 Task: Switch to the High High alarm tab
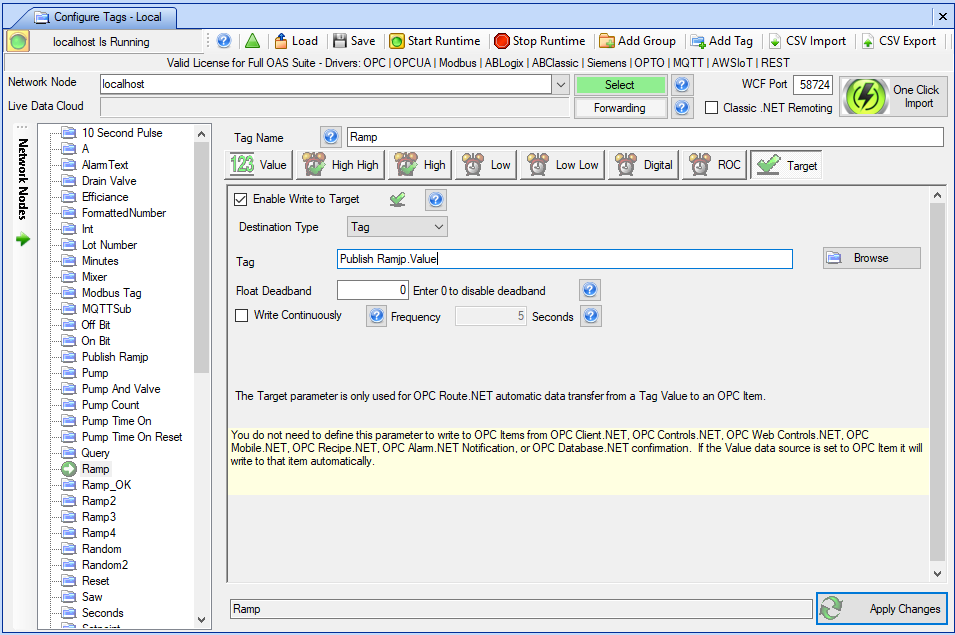340,164
